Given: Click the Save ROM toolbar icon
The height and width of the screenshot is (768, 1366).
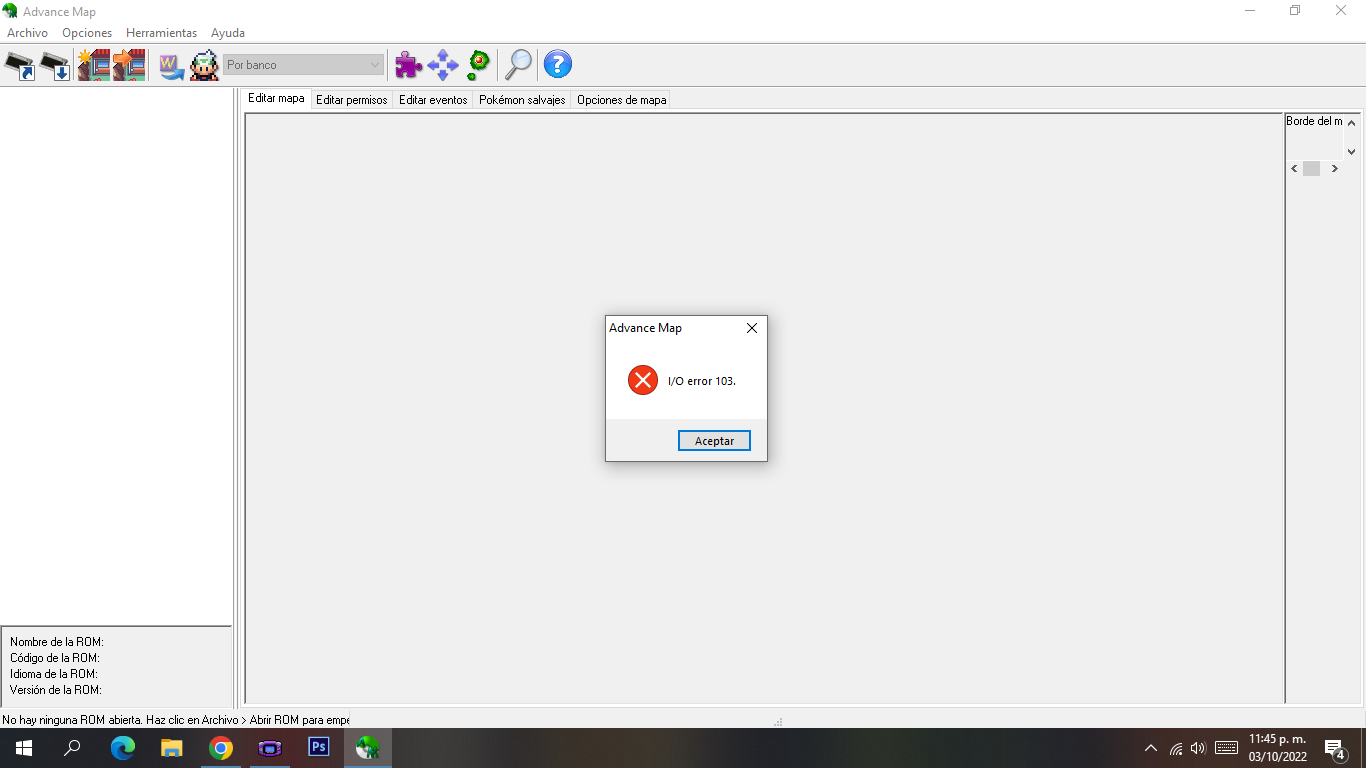Looking at the screenshot, I should point(54,64).
